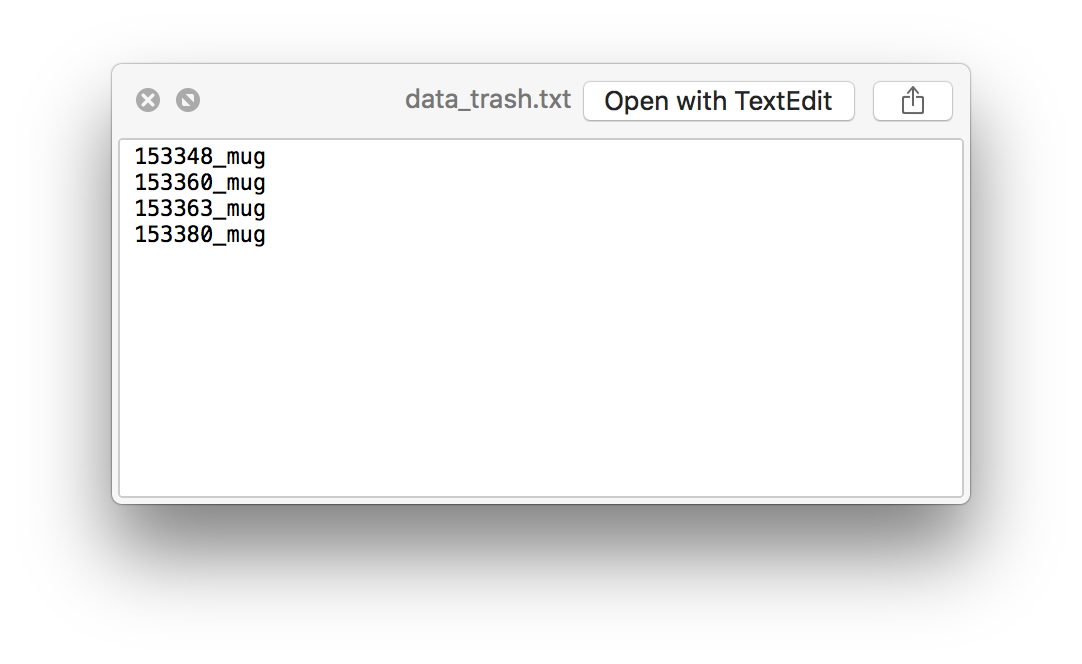The height and width of the screenshot is (664, 1082).
Task: Click the txt extension in the title
Action: tap(553, 99)
